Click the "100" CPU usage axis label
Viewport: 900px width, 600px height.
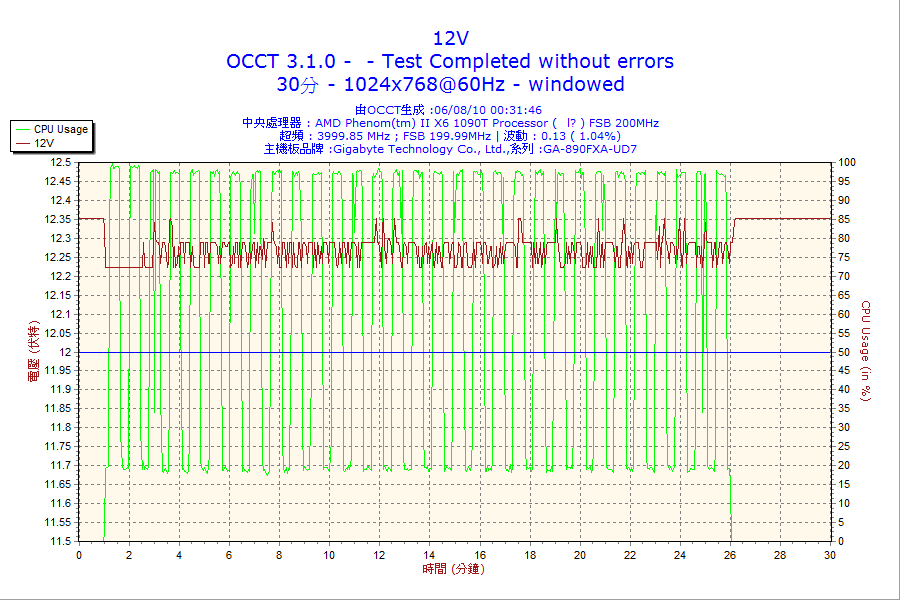click(x=847, y=162)
